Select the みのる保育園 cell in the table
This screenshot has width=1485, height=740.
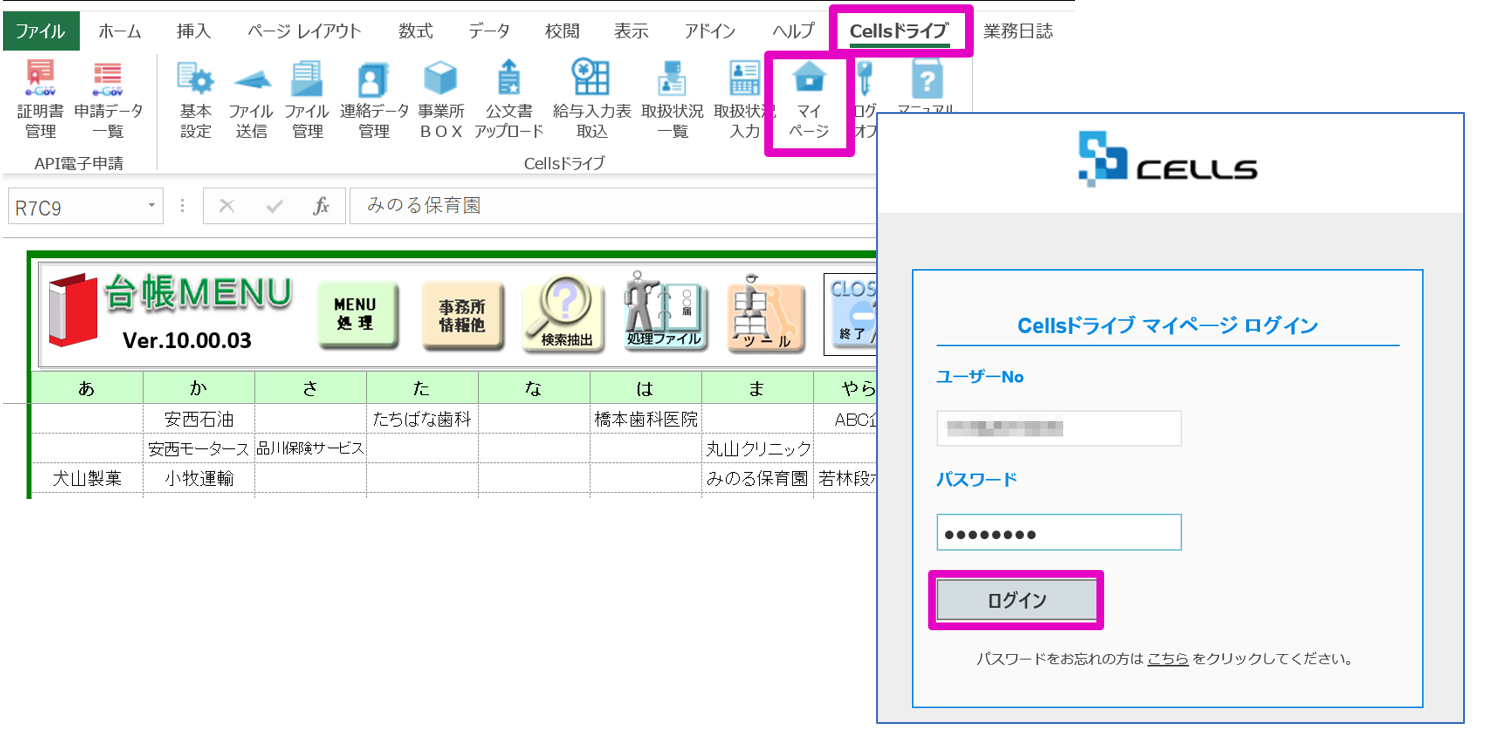pyautogui.click(x=759, y=478)
